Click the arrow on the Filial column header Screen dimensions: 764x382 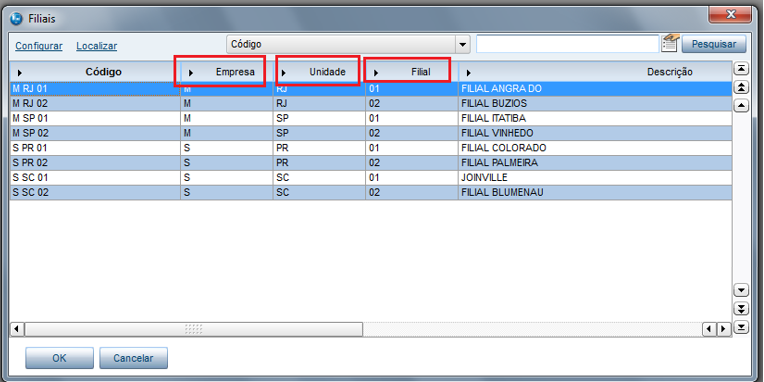[x=376, y=73]
